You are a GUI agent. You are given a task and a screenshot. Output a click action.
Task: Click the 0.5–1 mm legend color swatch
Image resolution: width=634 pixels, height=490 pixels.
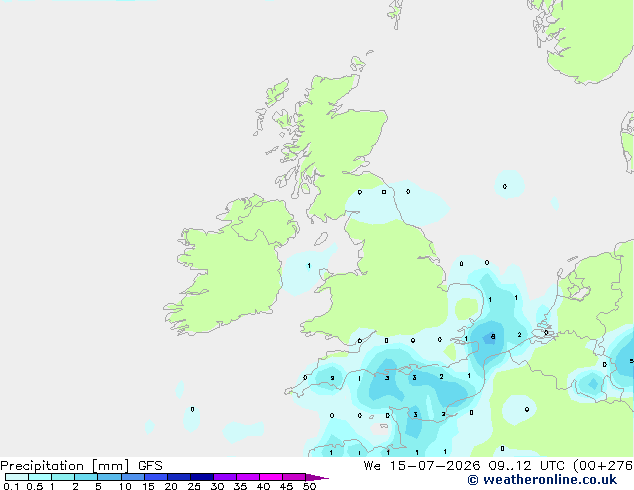coord(40,477)
